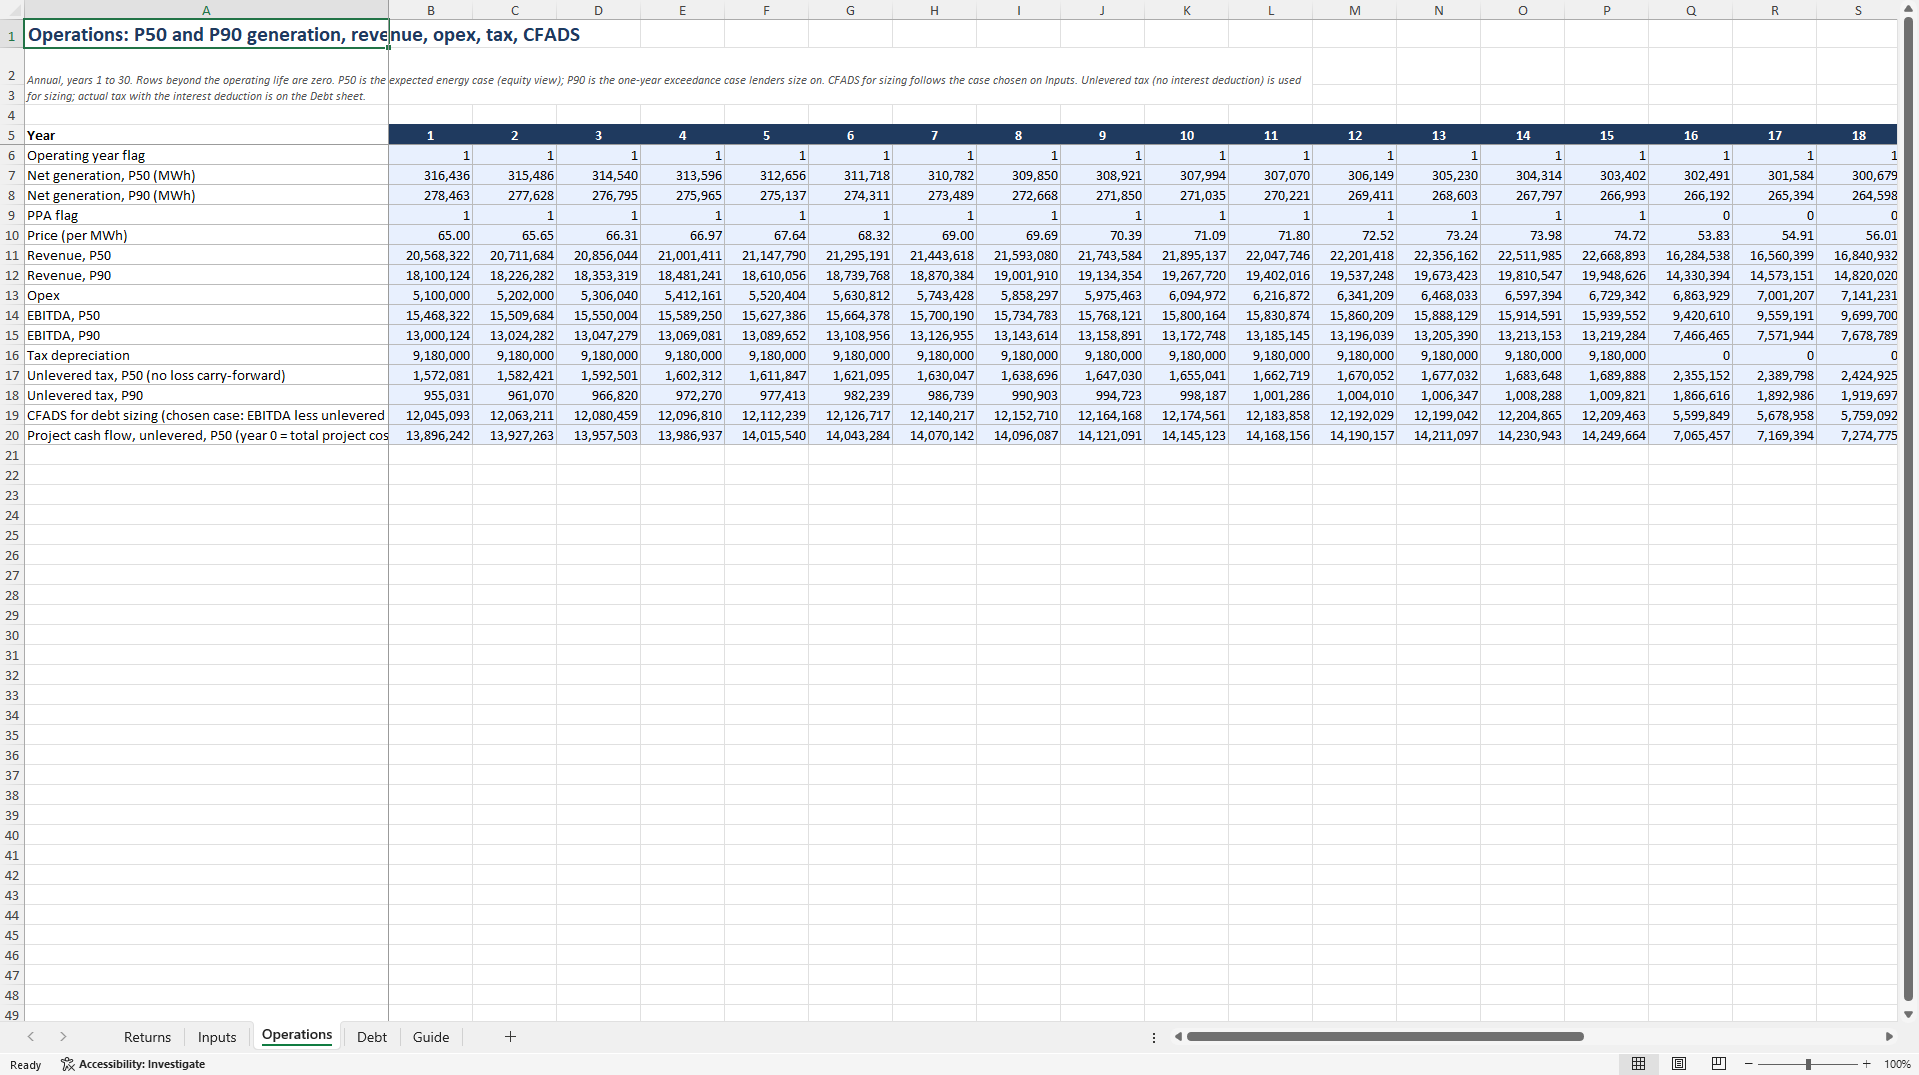Click year 10 header cell
Image resolution: width=1919 pixels, height=1075 pixels.
1186,135
